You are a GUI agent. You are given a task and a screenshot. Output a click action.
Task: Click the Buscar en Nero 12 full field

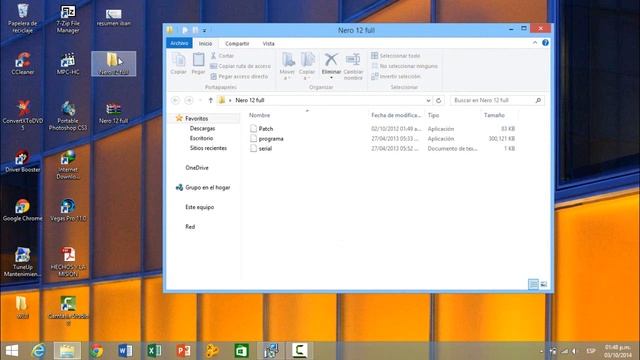[x=497, y=100]
